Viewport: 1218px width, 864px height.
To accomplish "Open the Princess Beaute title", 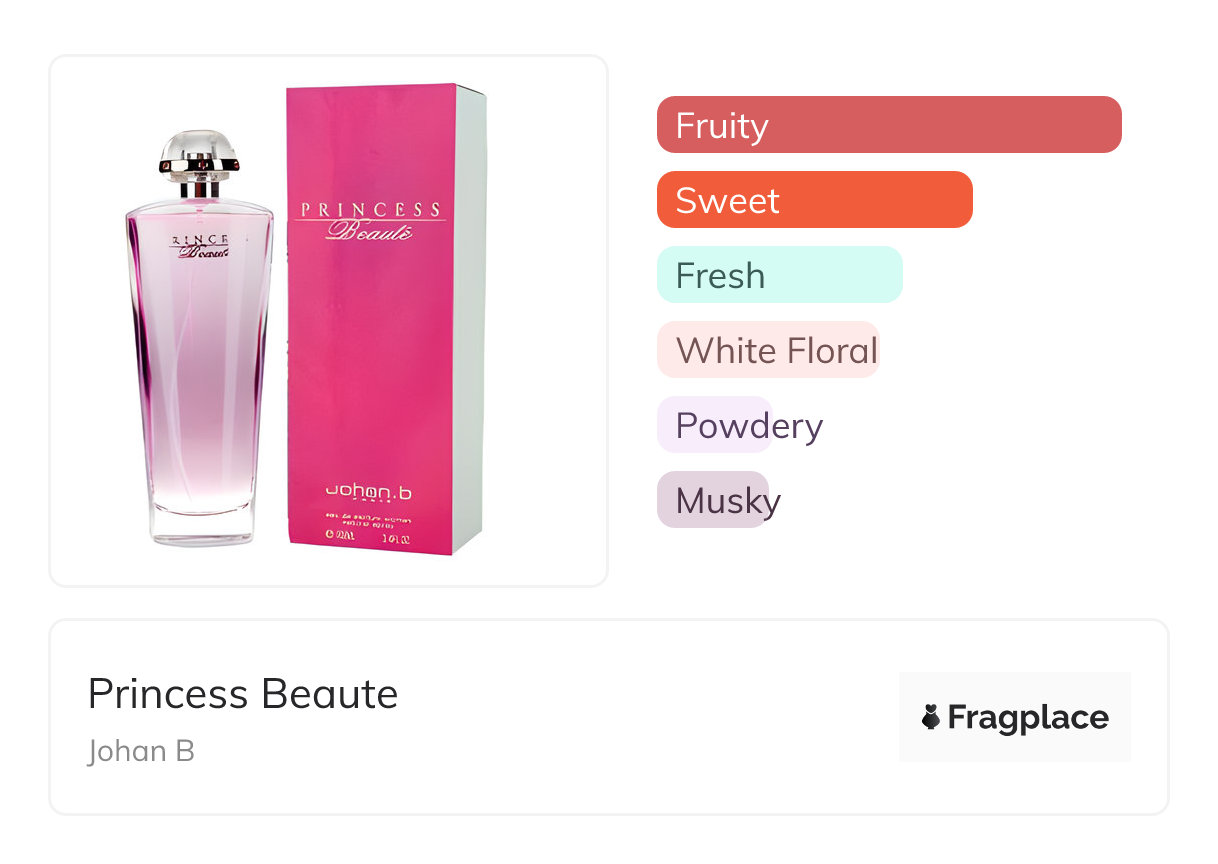I will pyautogui.click(x=243, y=694).
